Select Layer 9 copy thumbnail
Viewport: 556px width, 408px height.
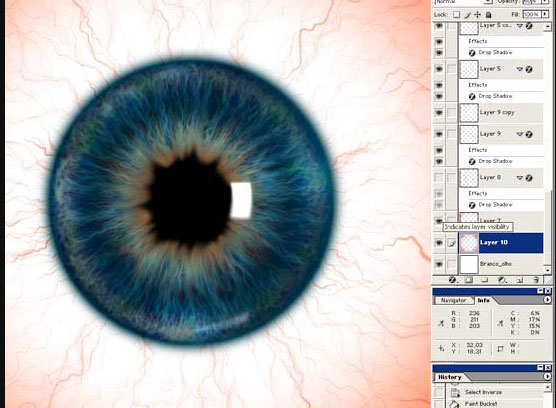(x=469, y=113)
